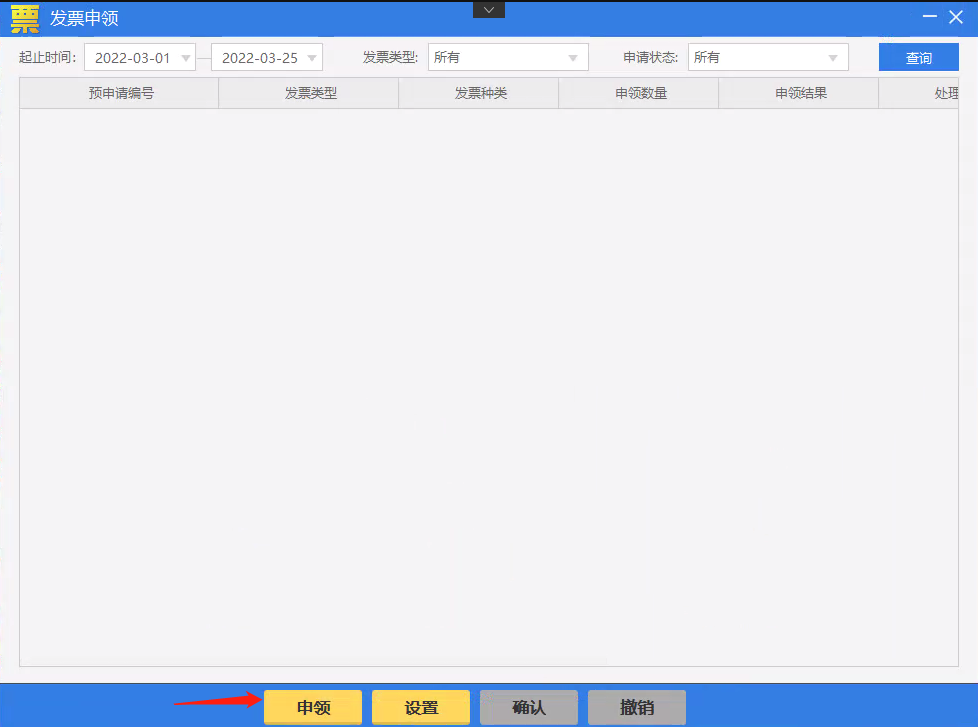Sort by 发票类型 column header

(x=309, y=94)
